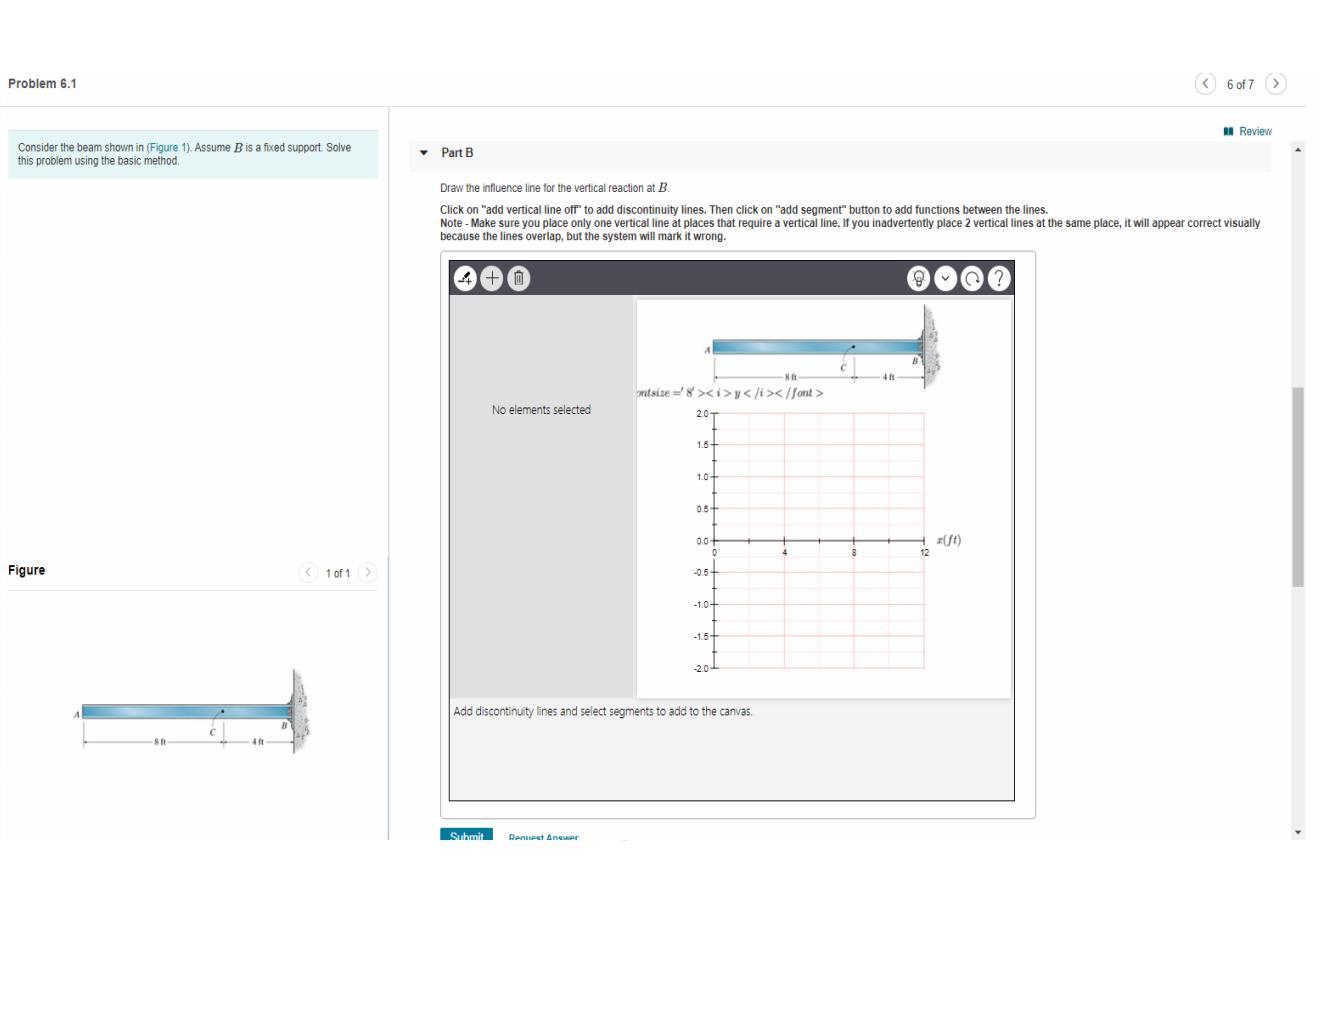Click the add vertical line (plus) icon
The height and width of the screenshot is (1020, 1320).
coord(492,279)
